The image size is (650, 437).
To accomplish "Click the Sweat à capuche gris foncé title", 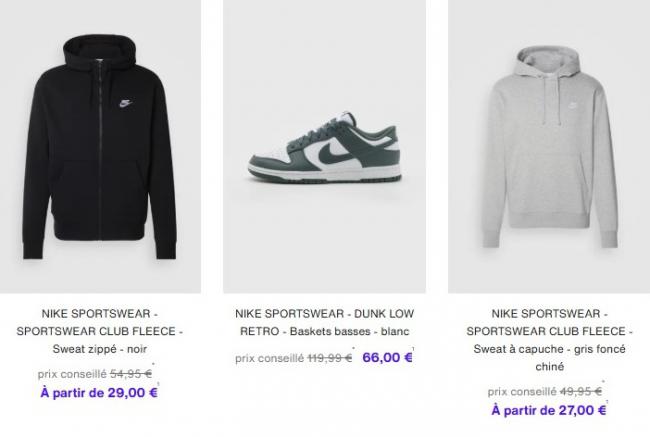I will (549, 340).
